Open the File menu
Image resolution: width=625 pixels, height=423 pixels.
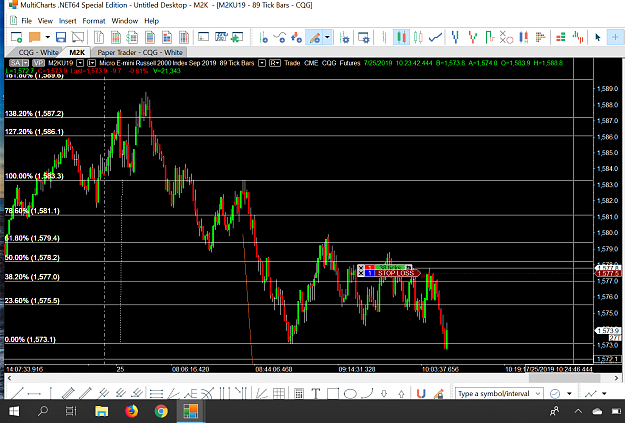[x=26, y=21]
